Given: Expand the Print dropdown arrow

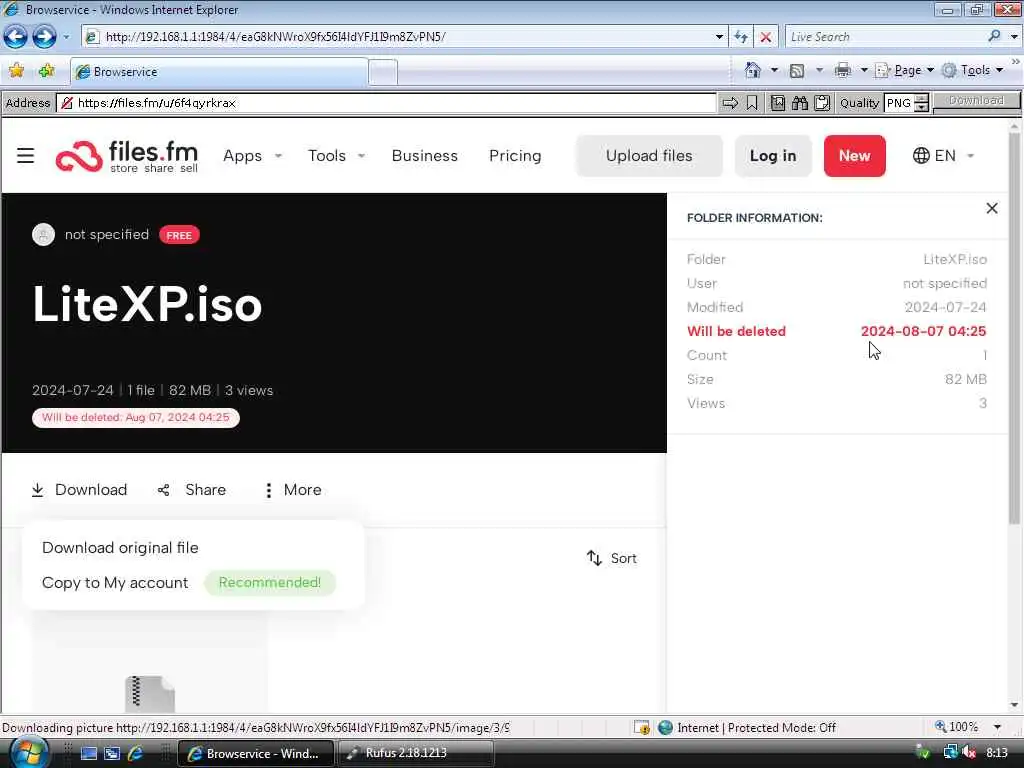Looking at the screenshot, I should (x=863, y=70).
